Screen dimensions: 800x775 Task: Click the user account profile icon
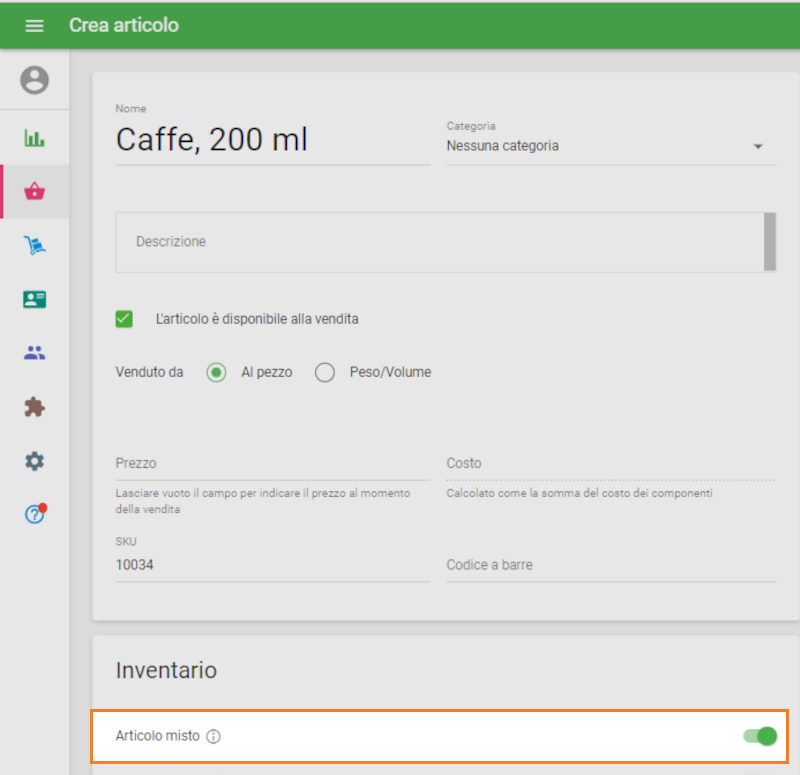click(x=34, y=80)
